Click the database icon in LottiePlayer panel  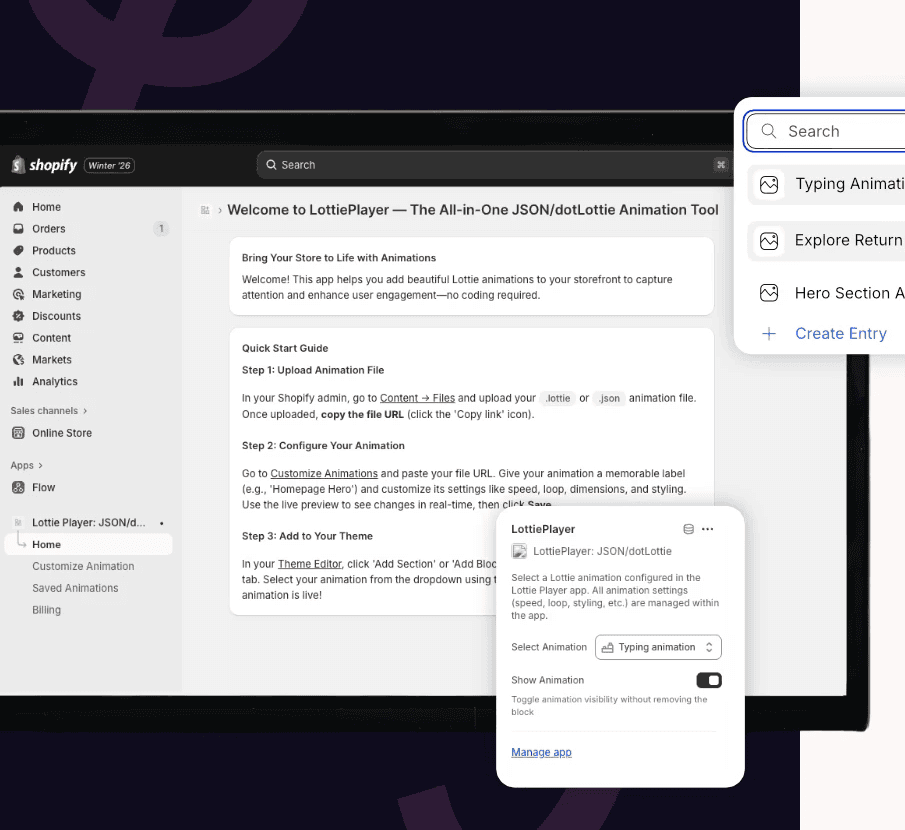click(689, 529)
